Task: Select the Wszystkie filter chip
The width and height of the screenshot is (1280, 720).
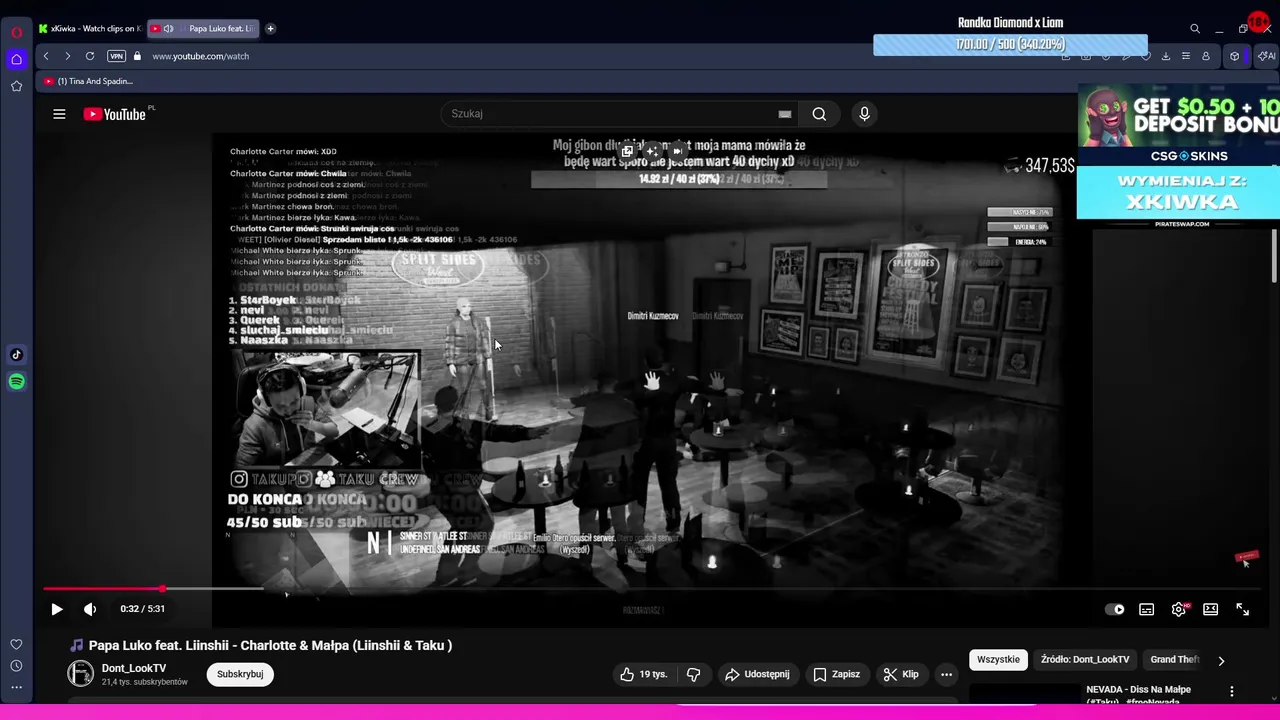Action: [x=998, y=659]
